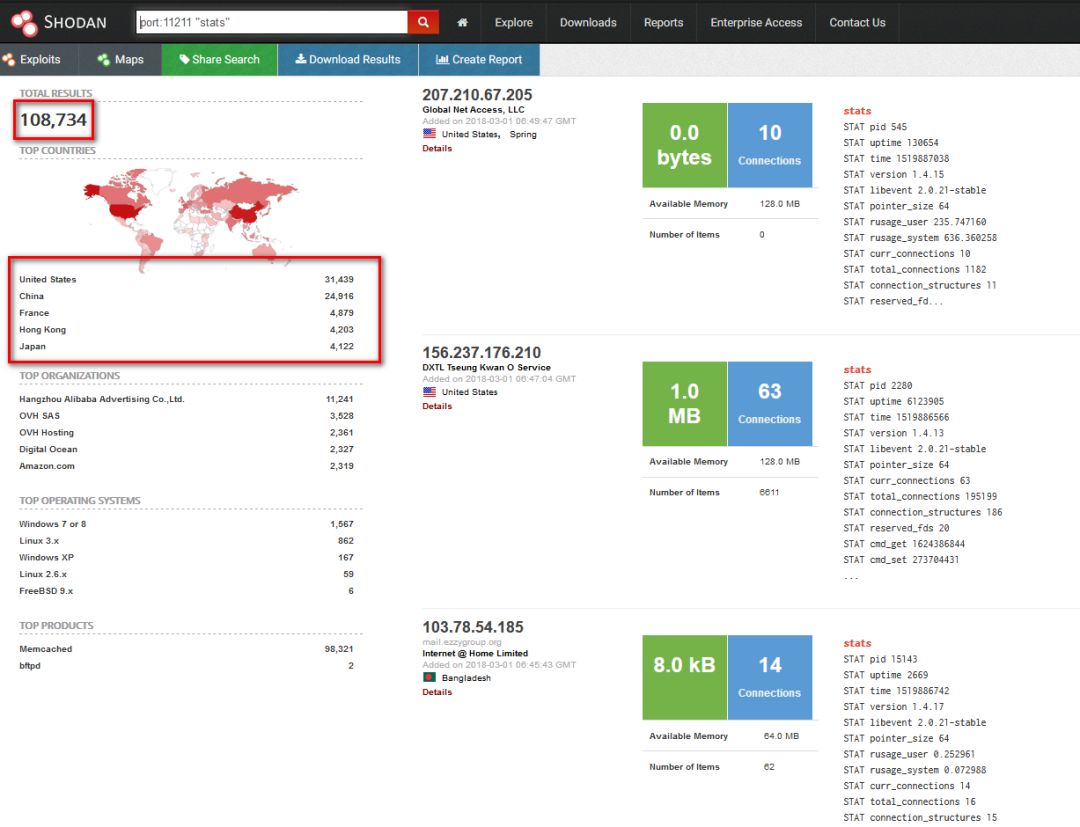This screenshot has height=827, width=1080.
Task: Click the 63 Connections blue tile
Action: click(x=770, y=404)
